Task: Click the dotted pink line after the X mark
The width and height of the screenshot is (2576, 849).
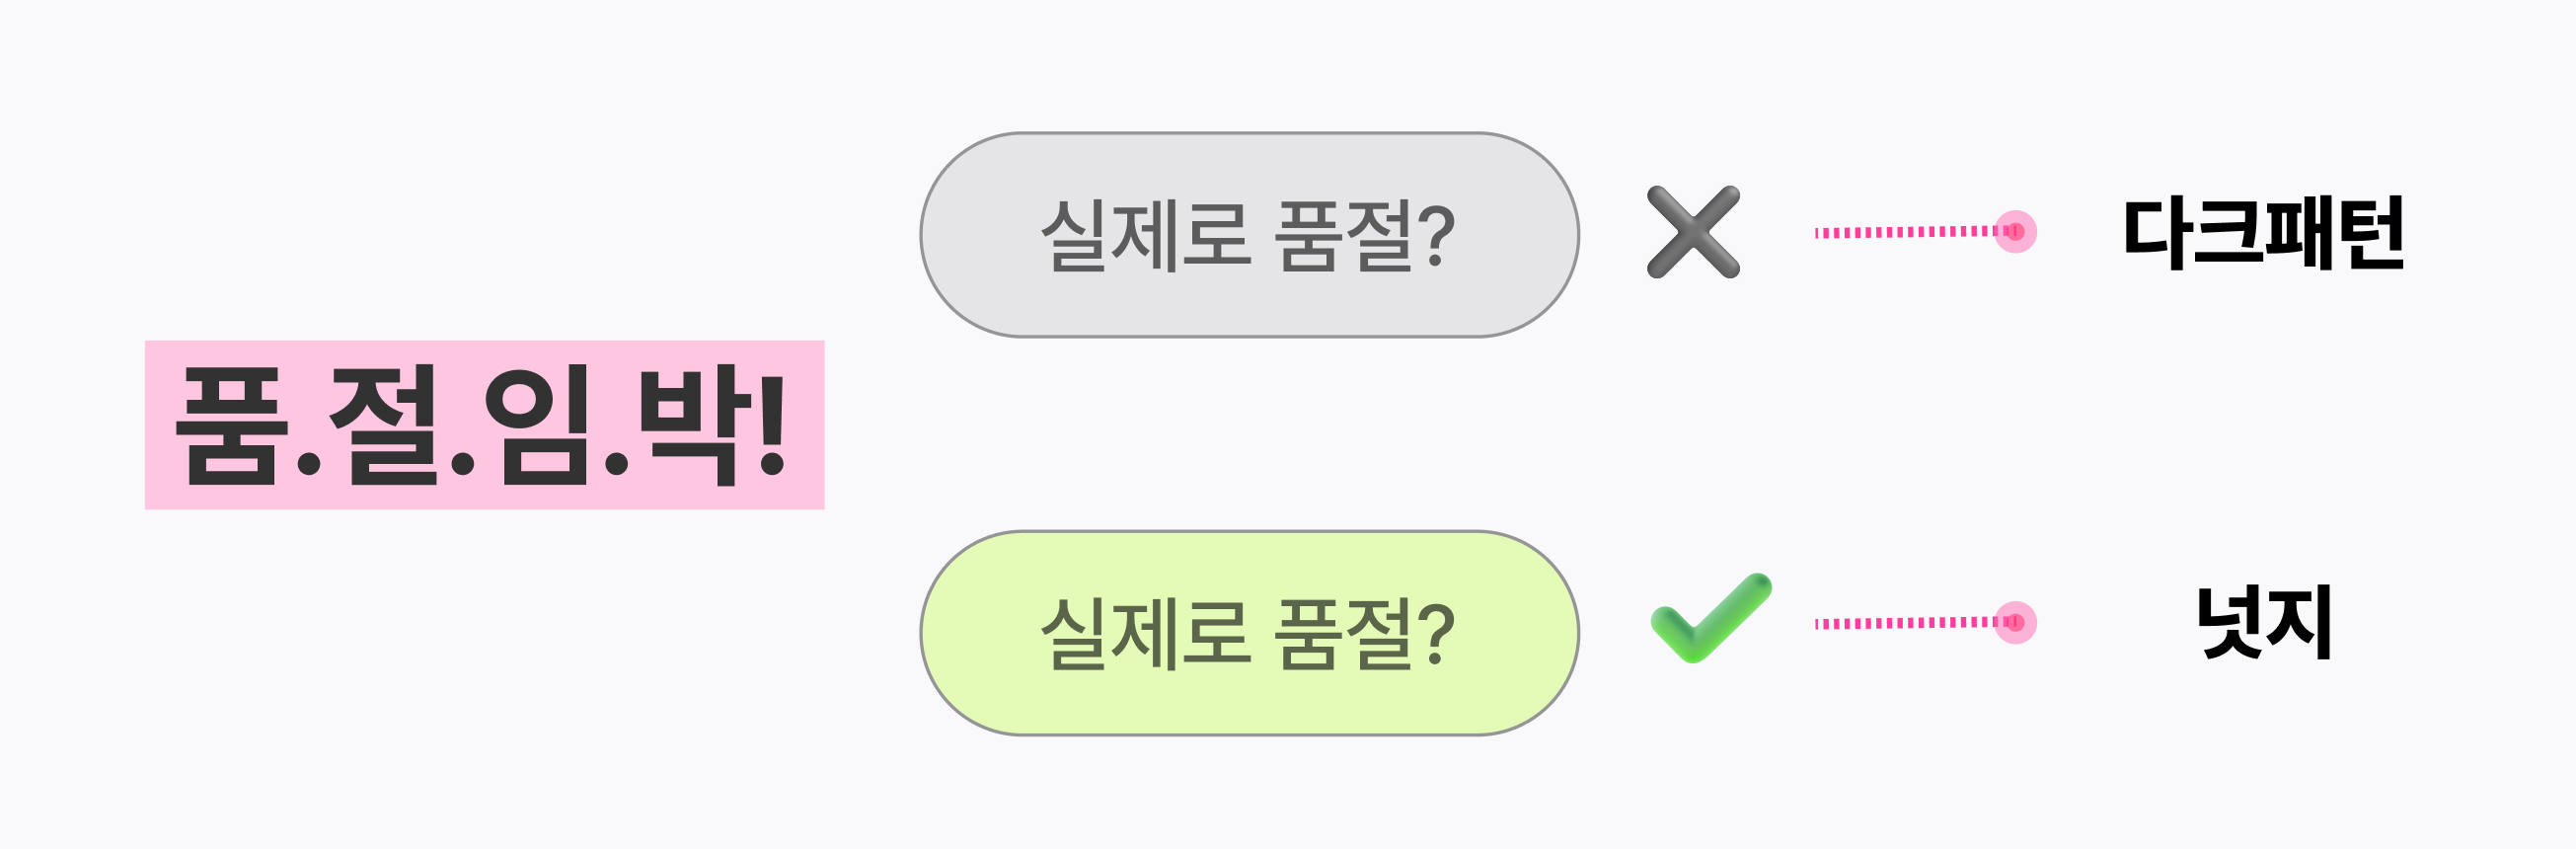Action: [x=1908, y=232]
